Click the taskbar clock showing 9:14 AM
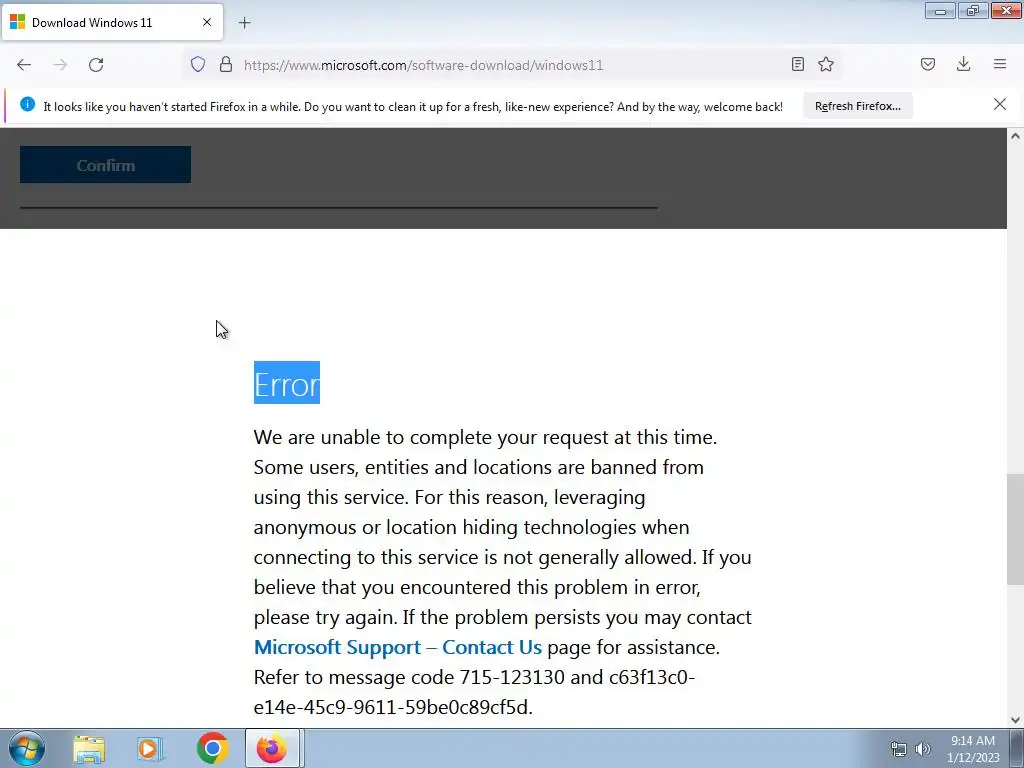Image resolution: width=1024 pixels, height=768 pixels. click(x=973, y=749)
